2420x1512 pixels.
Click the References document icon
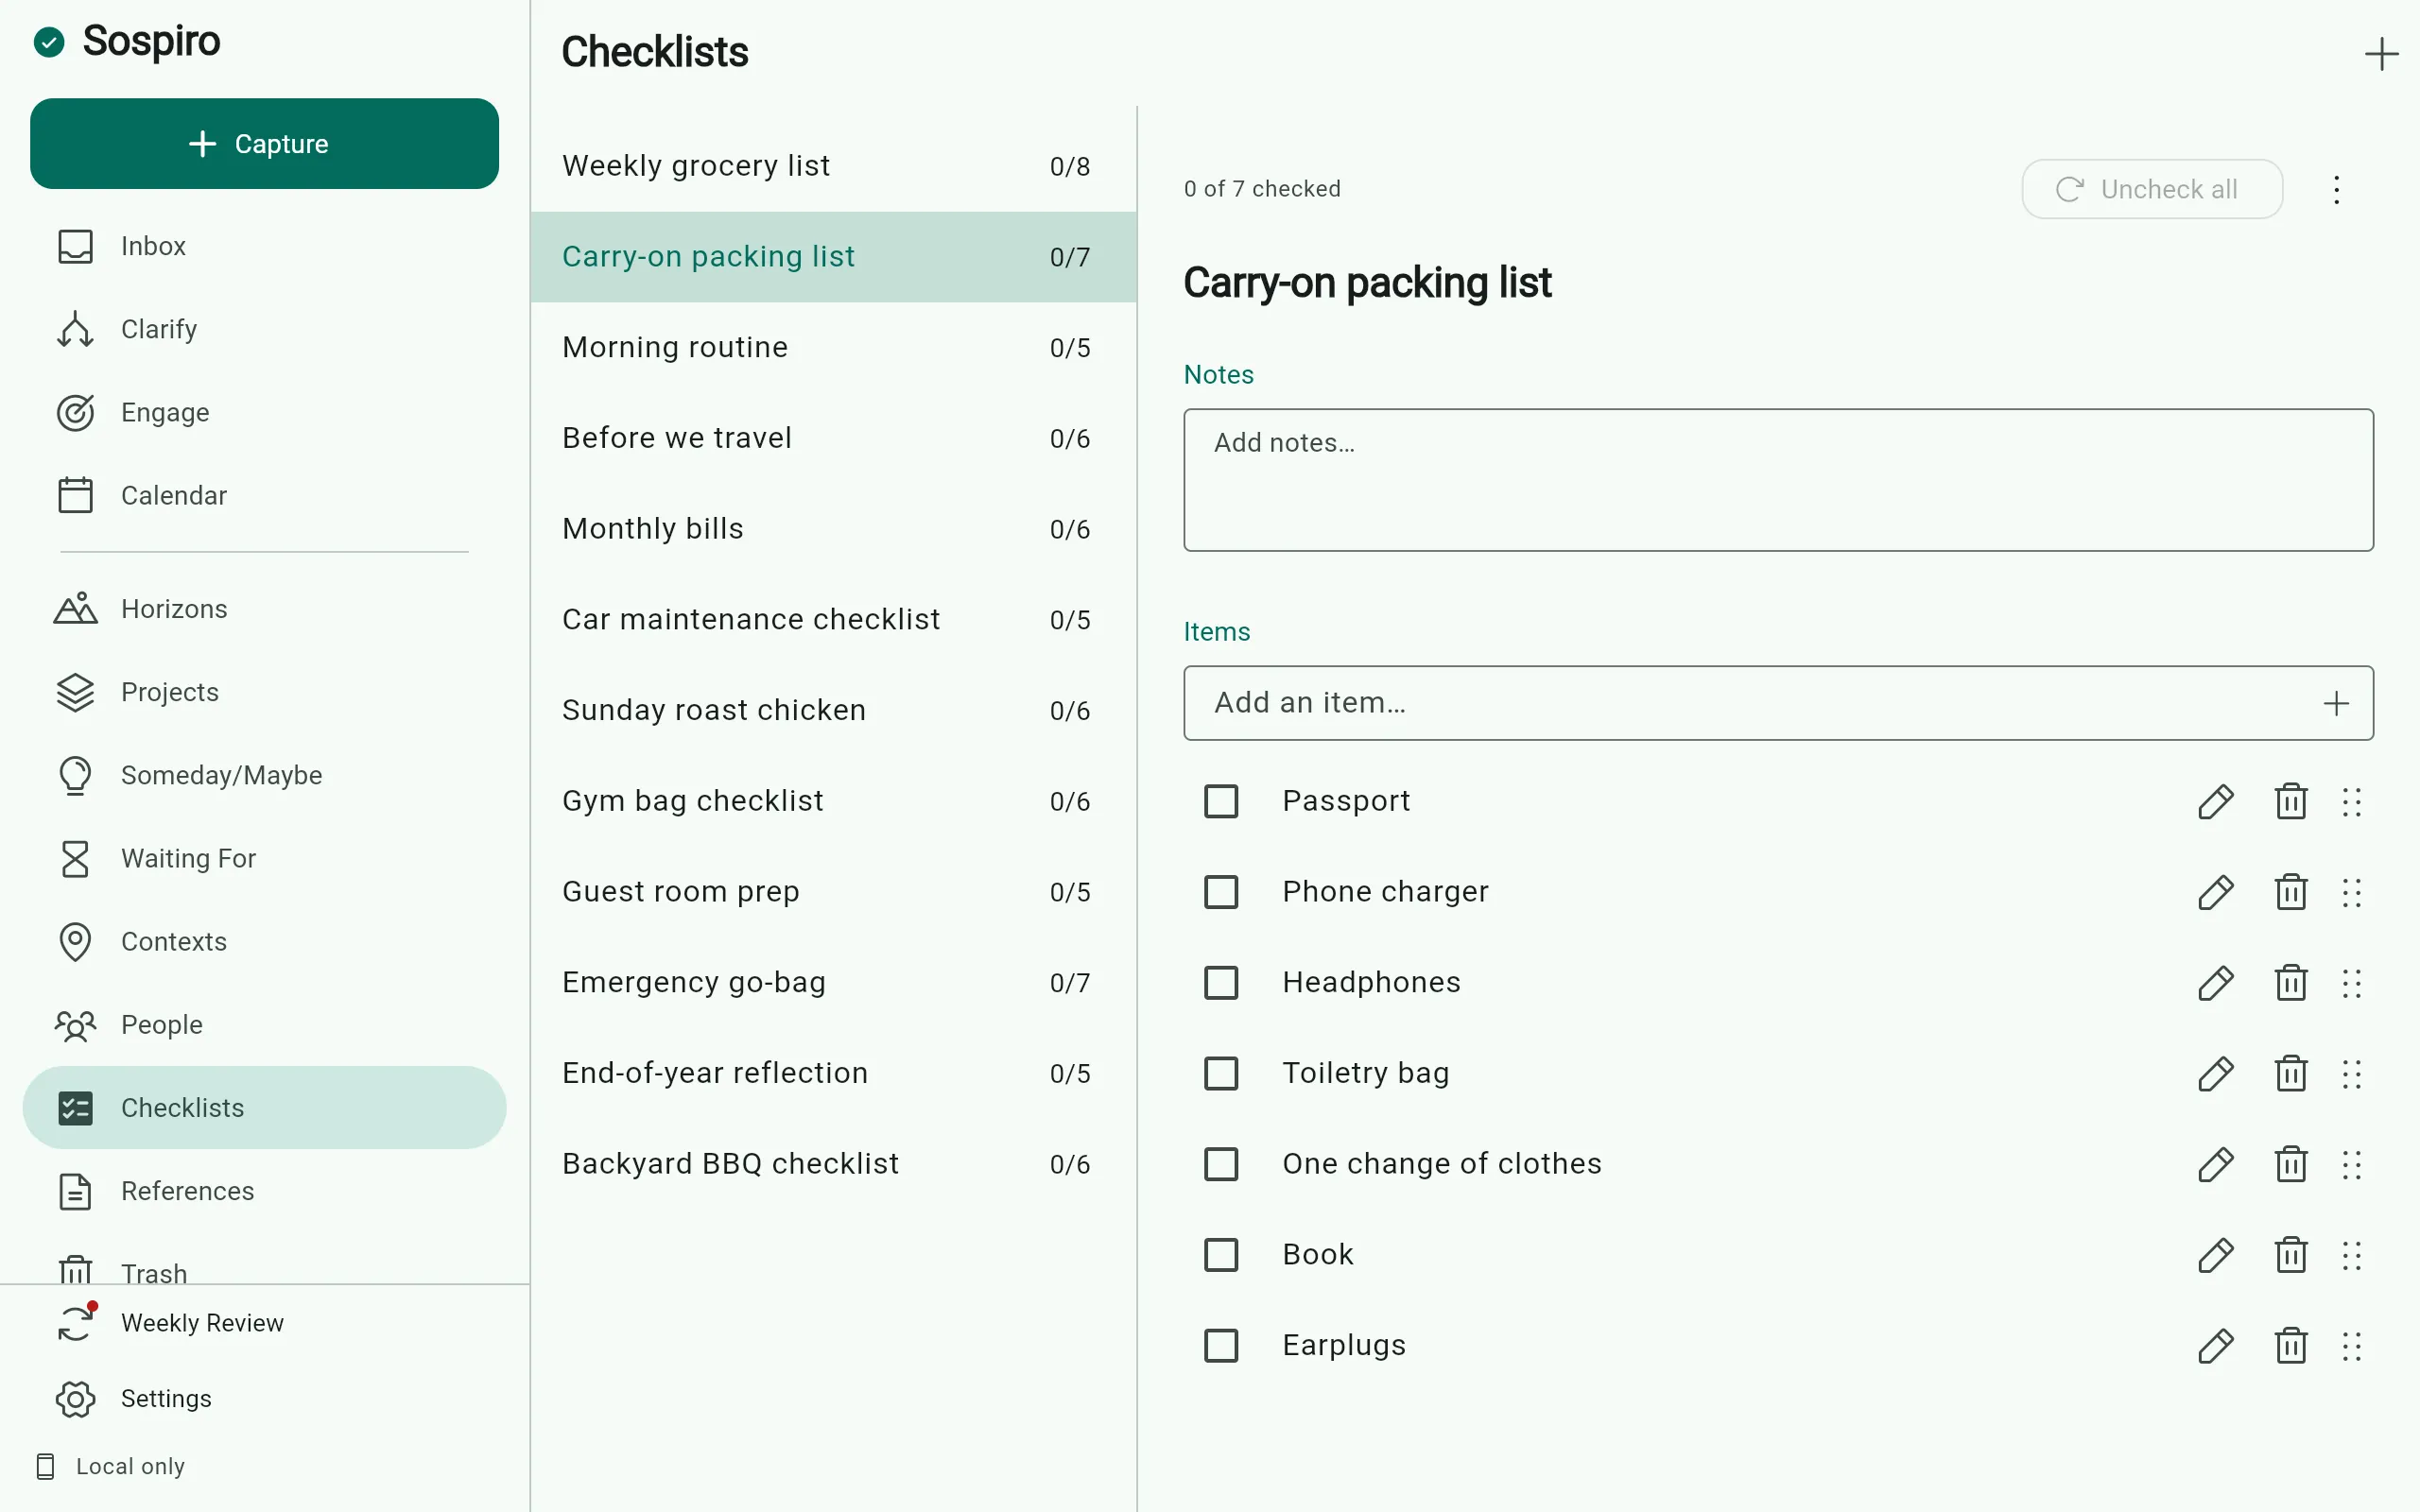point(75,1191)
